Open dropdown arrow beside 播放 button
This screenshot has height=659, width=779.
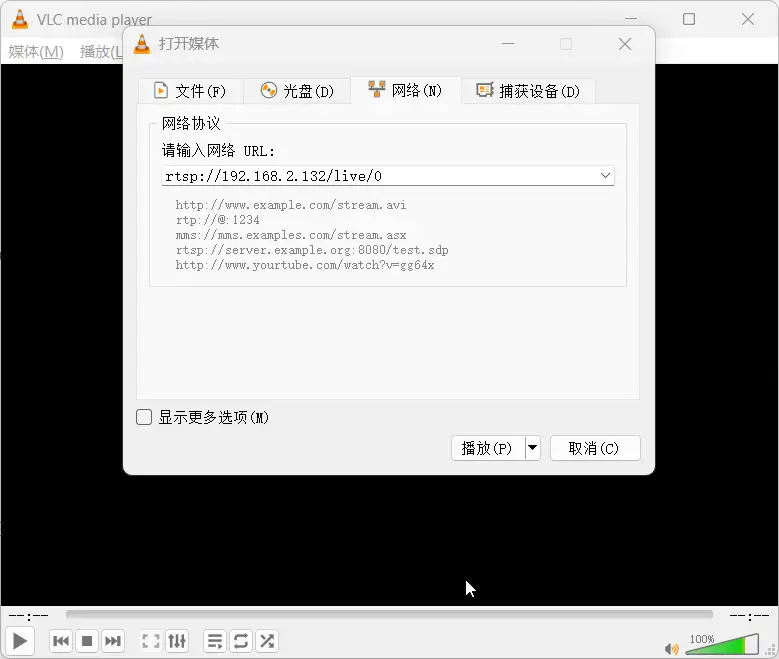coord(532,448)
